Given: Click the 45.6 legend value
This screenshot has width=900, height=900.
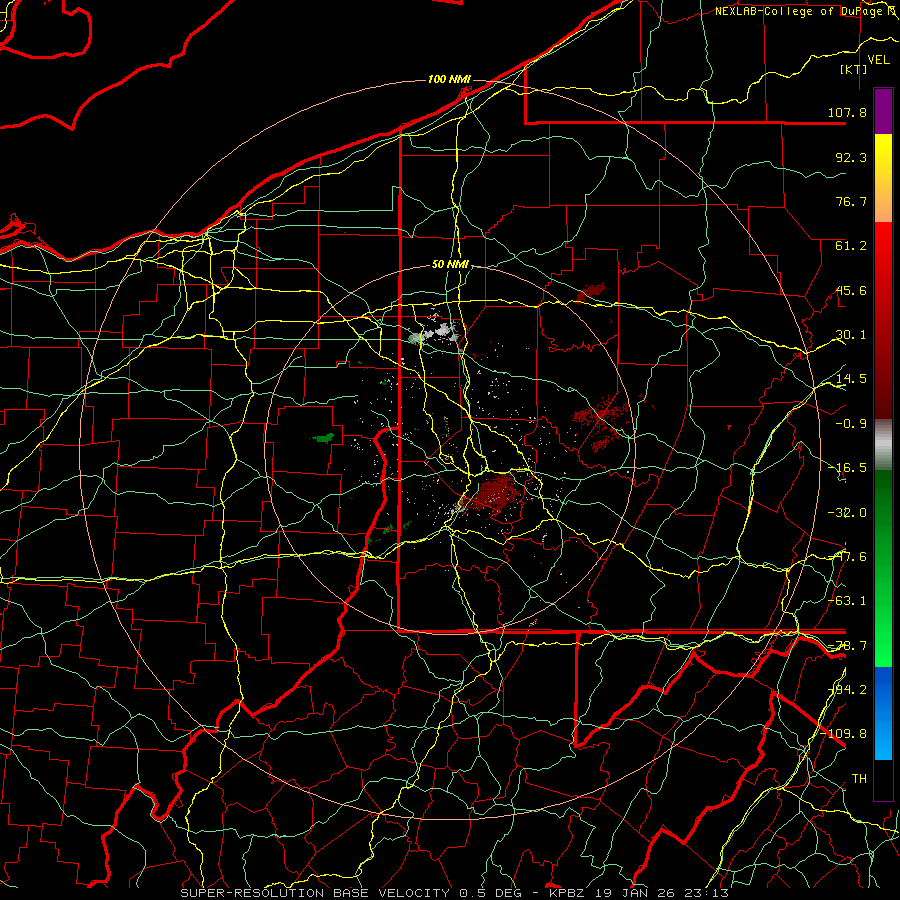Looking at the screenshot, I should 851,290.
